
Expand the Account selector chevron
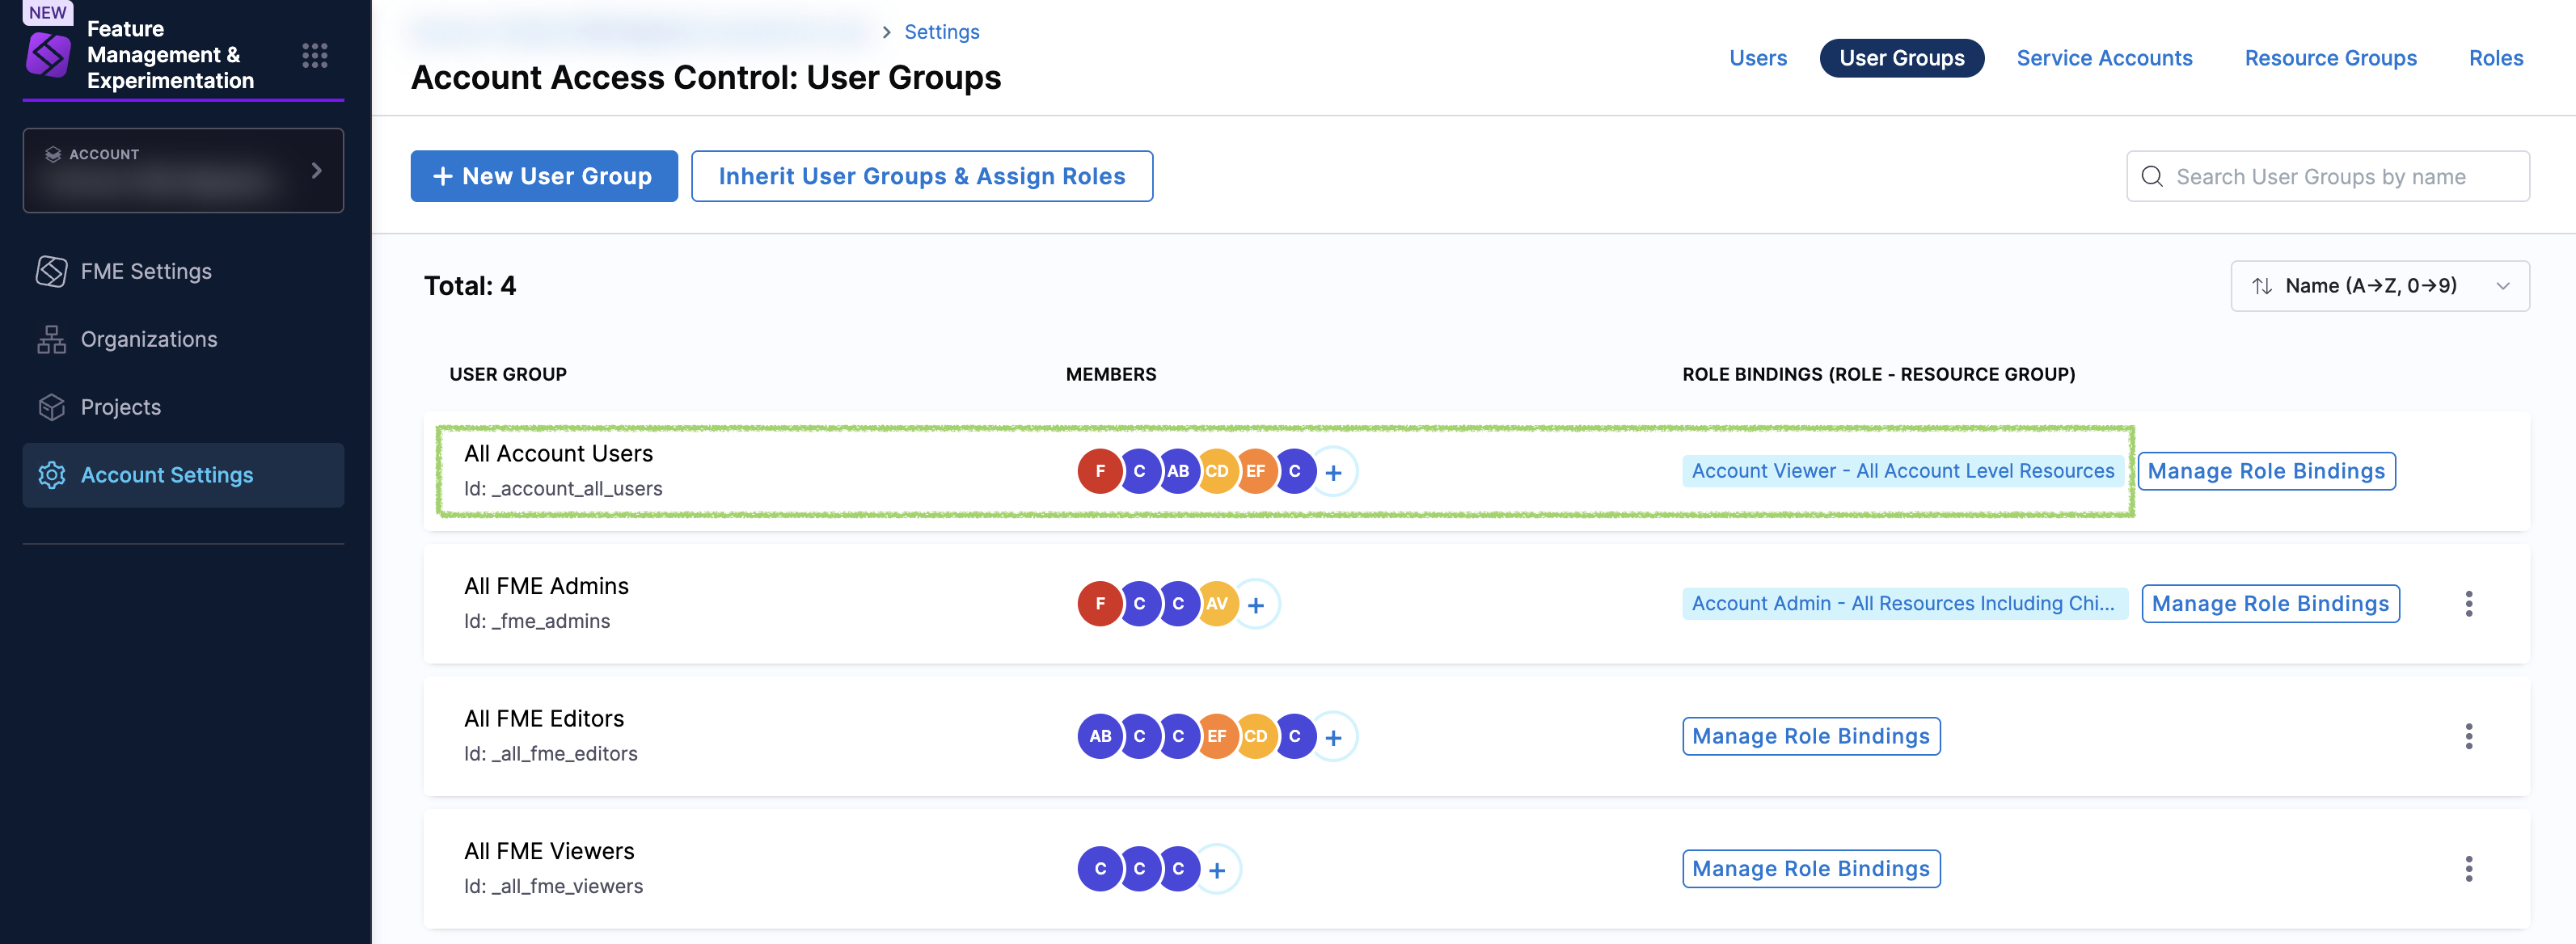click(316, 171)
